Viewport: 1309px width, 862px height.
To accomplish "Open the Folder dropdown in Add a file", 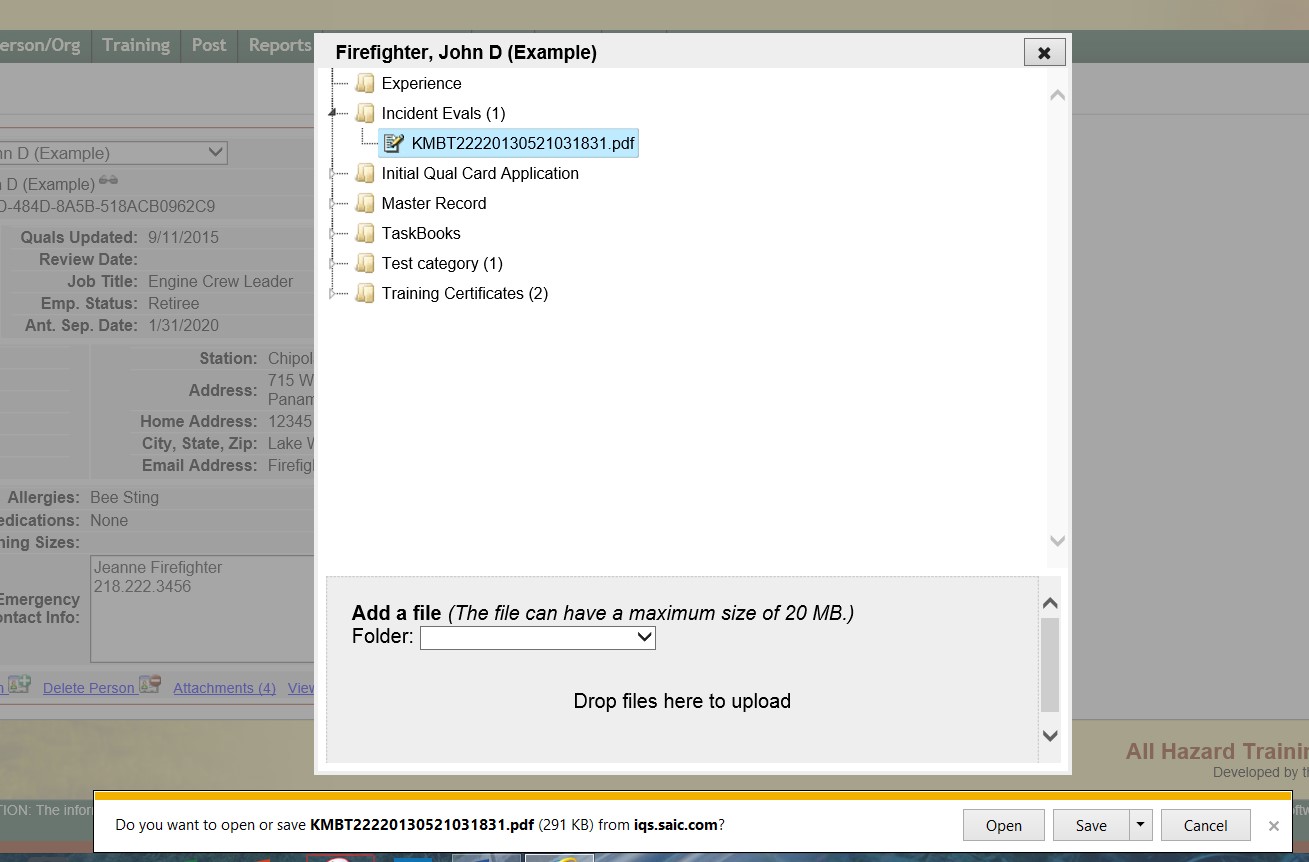I will pyautogui.click(x=537, y=637).
